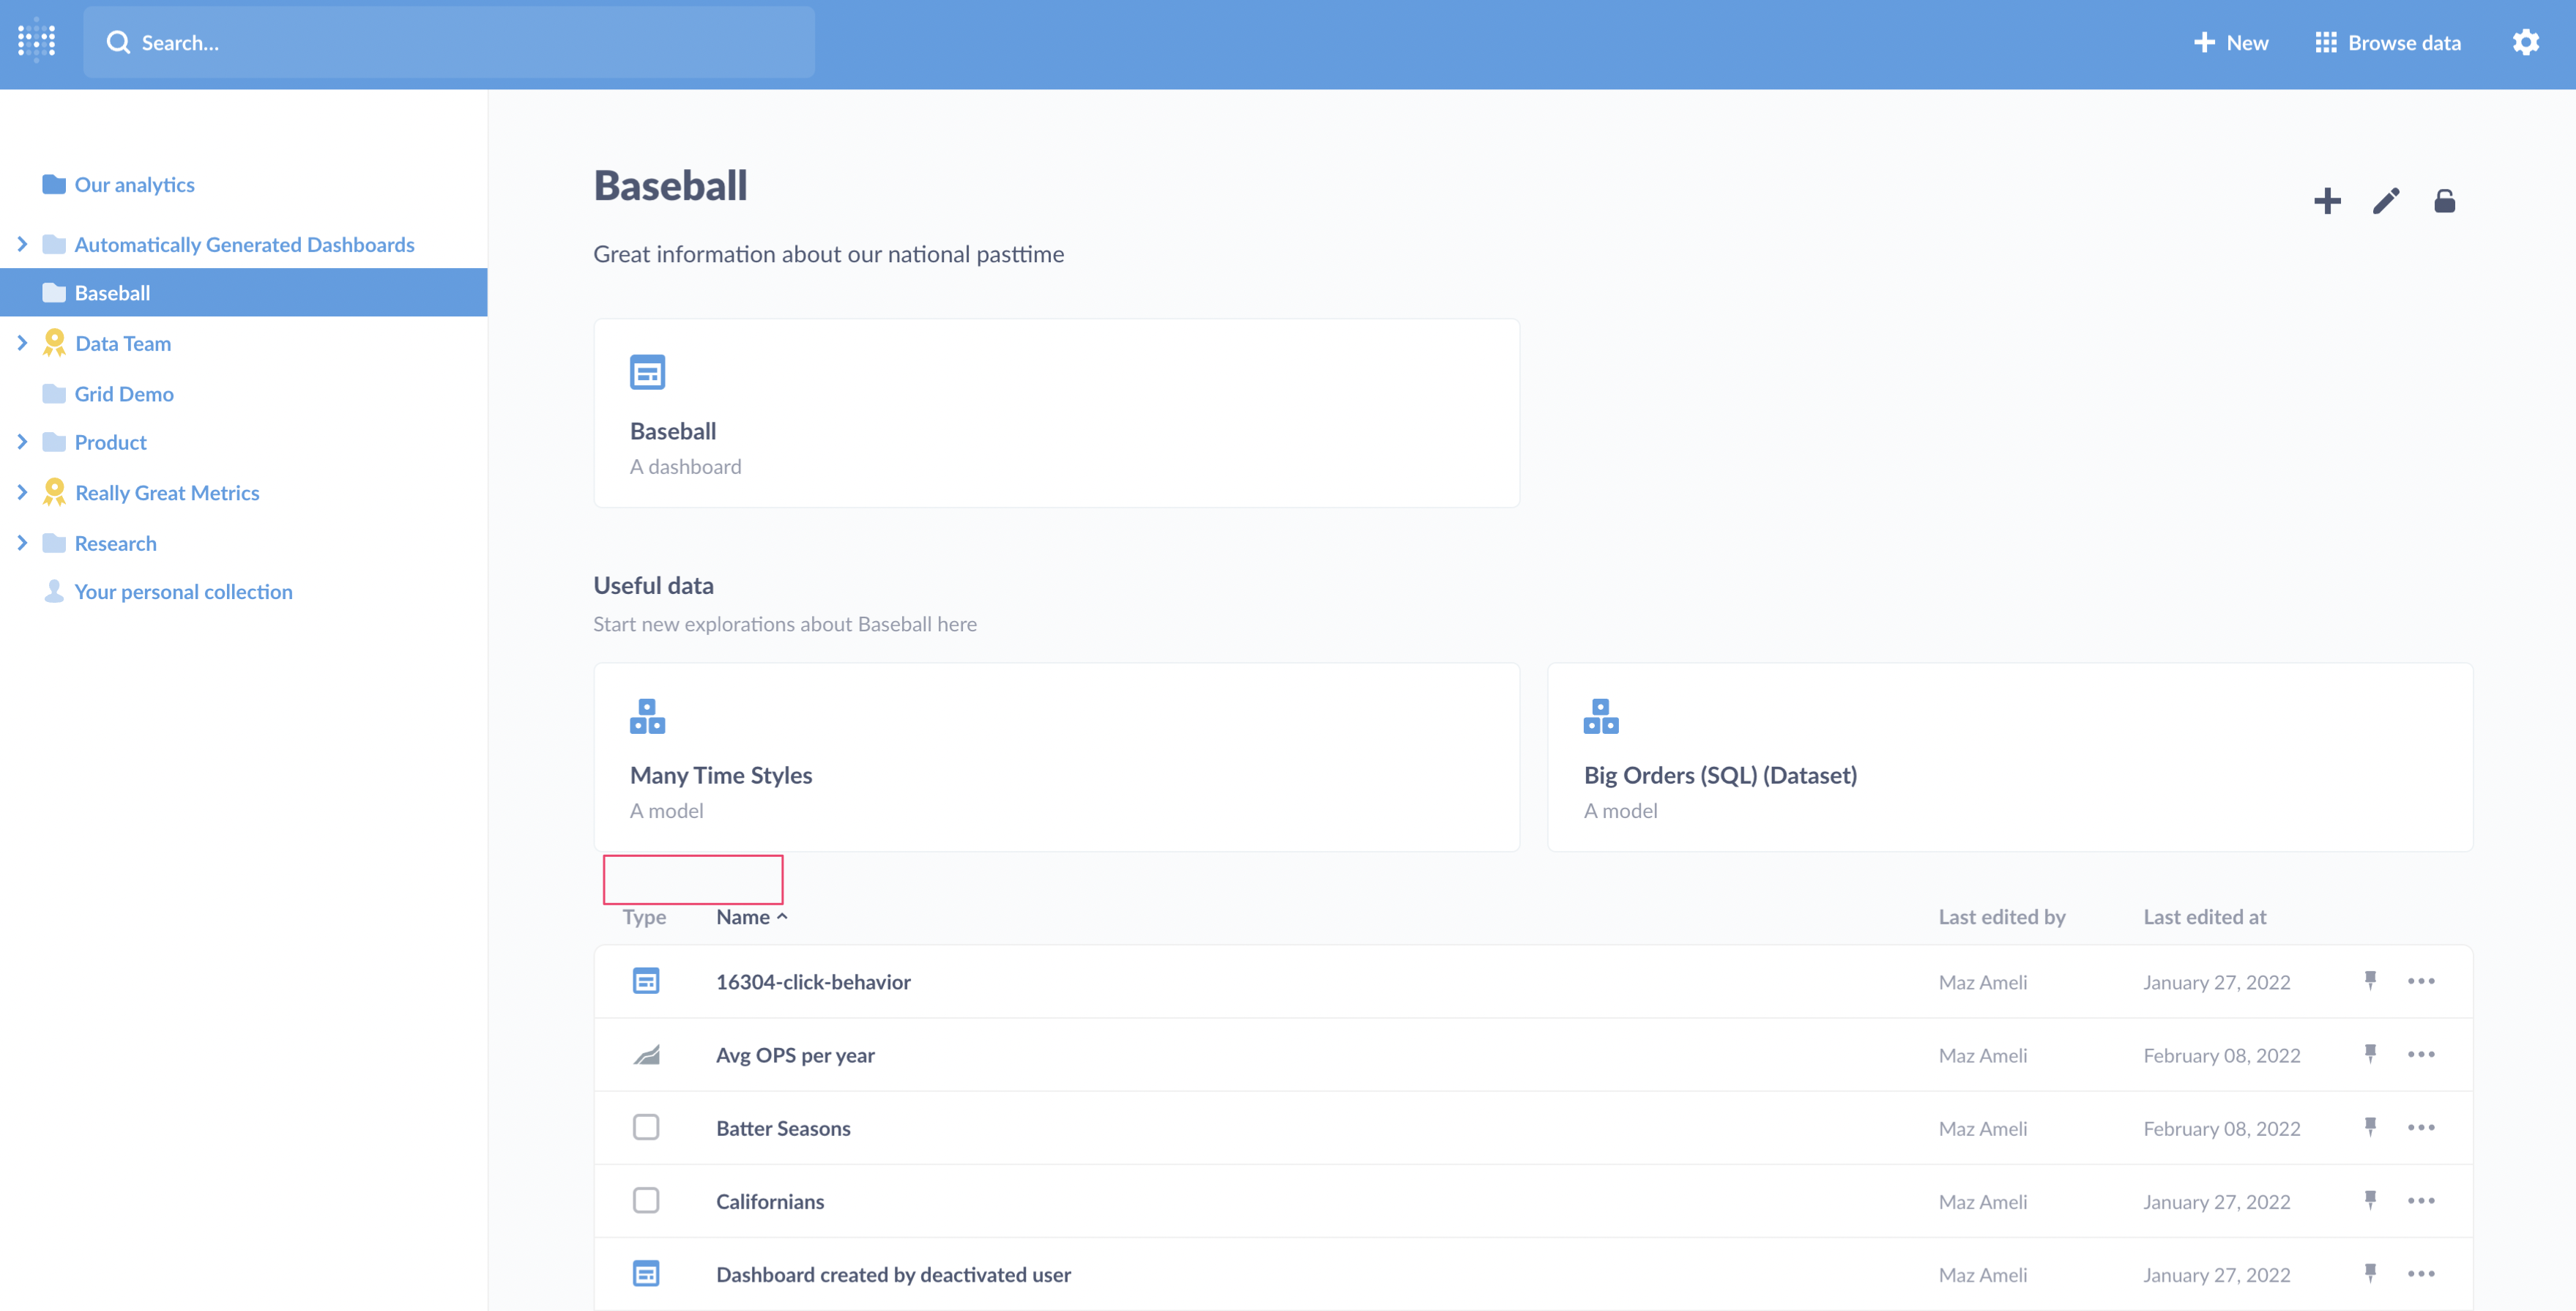
Task: Click the dashboard icon on the Baseball card
Action: coord(647,371)
